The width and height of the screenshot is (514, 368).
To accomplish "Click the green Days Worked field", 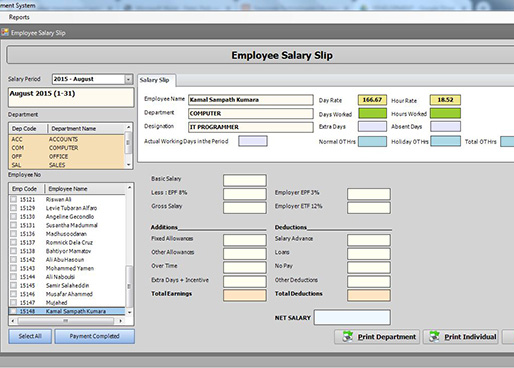I will coord(372,113).
